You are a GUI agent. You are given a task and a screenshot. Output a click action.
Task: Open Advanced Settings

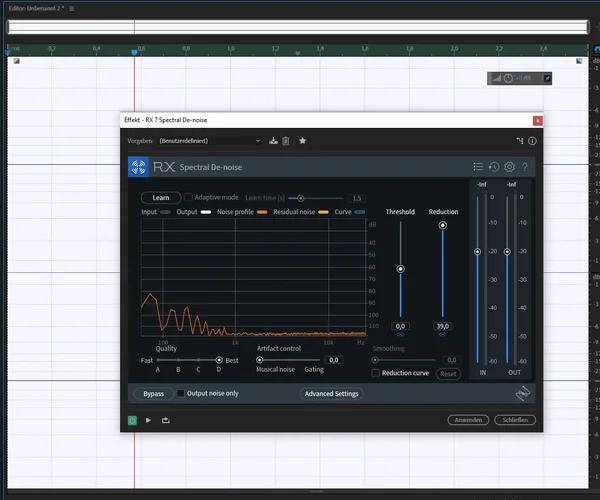[331, 394]
